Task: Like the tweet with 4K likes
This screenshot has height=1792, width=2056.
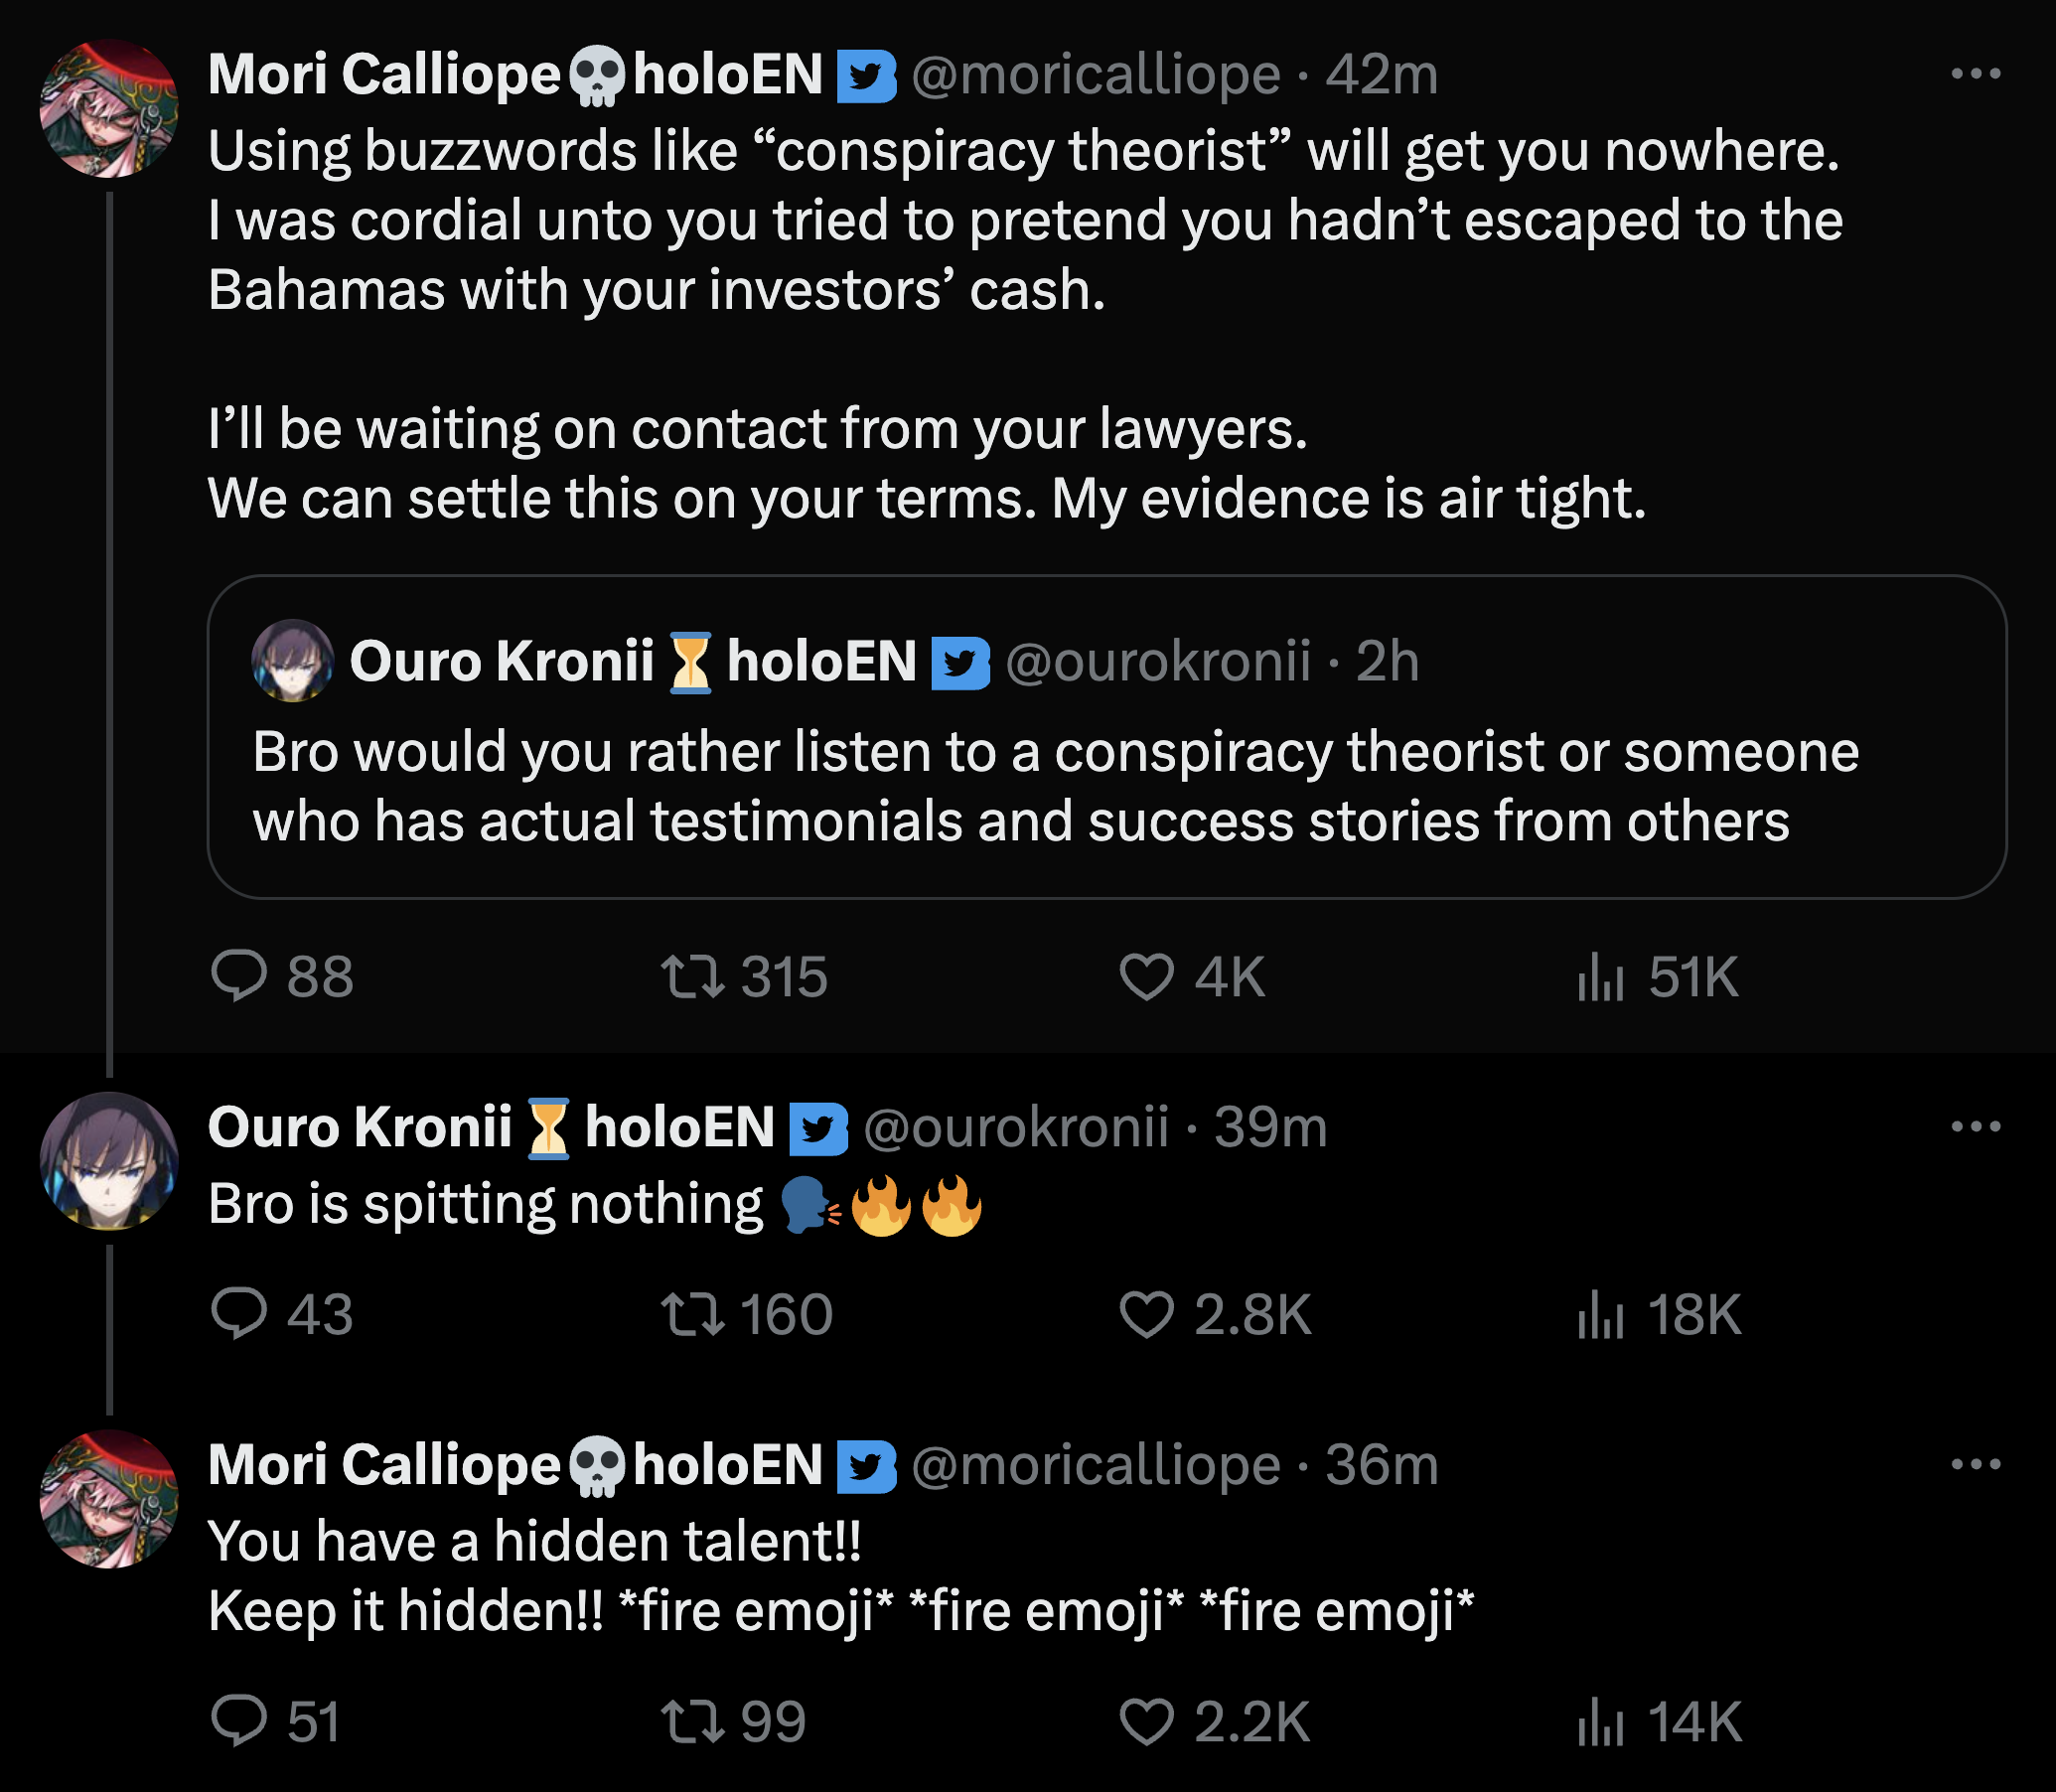Action: tap(1146, 976)
